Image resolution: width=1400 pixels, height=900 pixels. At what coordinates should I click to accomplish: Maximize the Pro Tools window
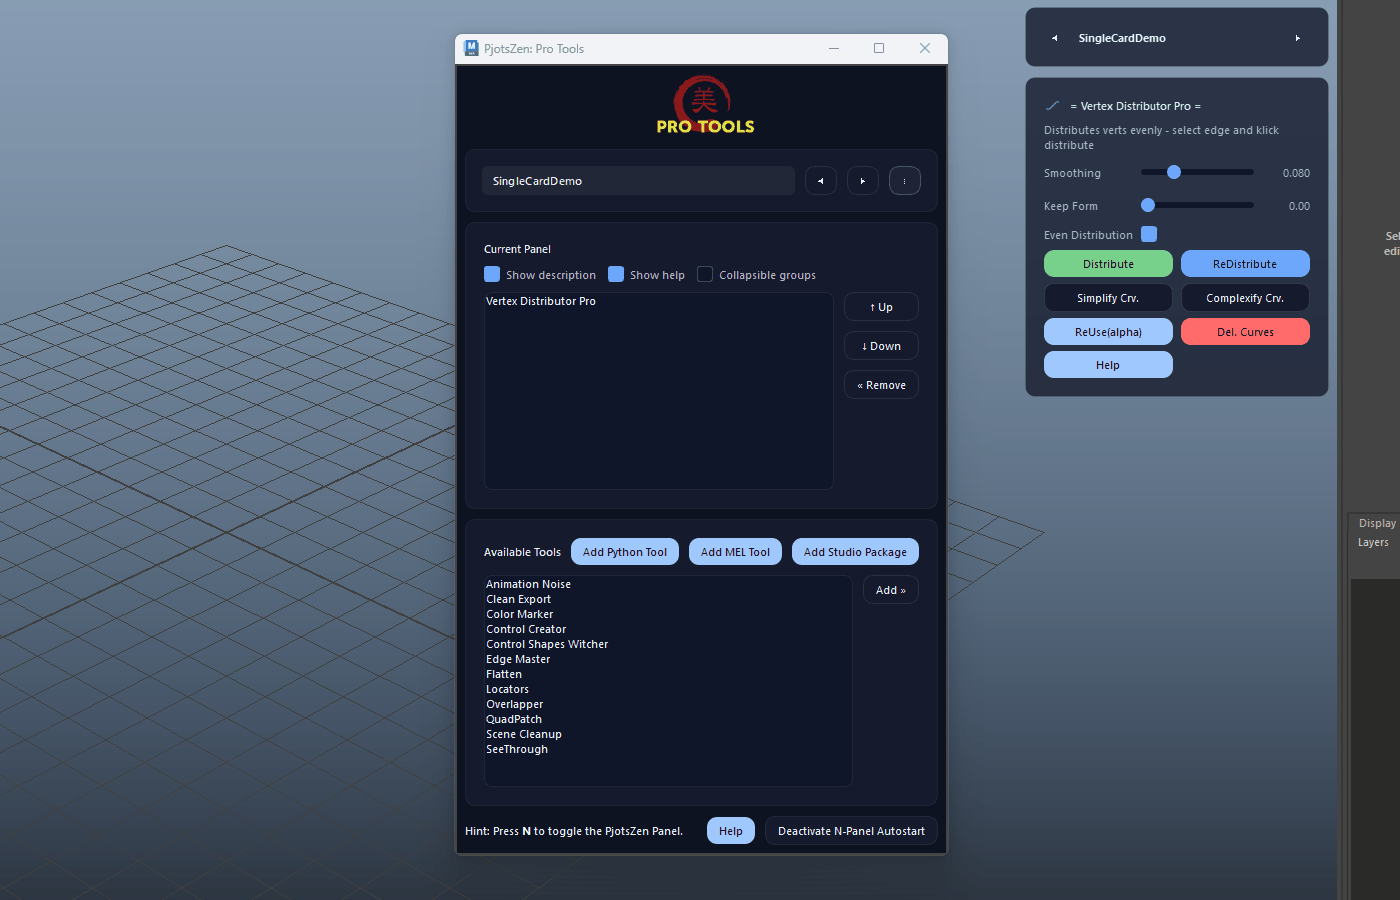879,48
